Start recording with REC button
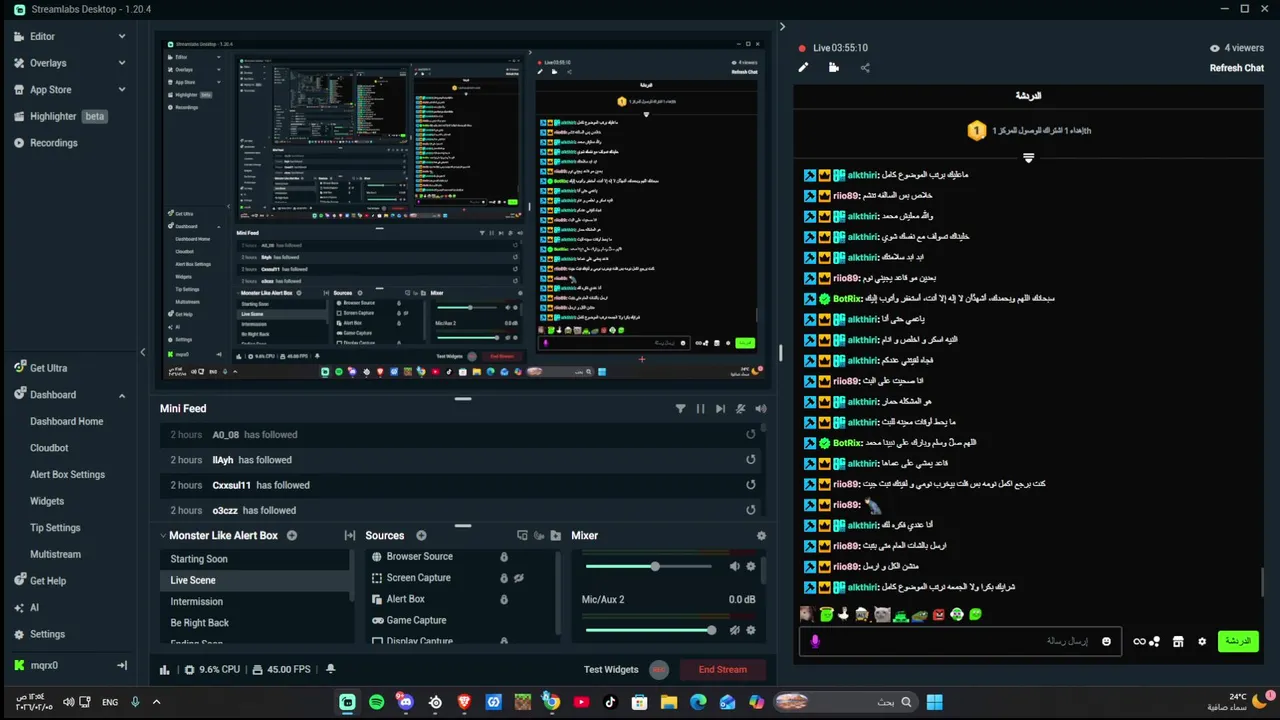Screen dimensions: 1280x720 658,669
